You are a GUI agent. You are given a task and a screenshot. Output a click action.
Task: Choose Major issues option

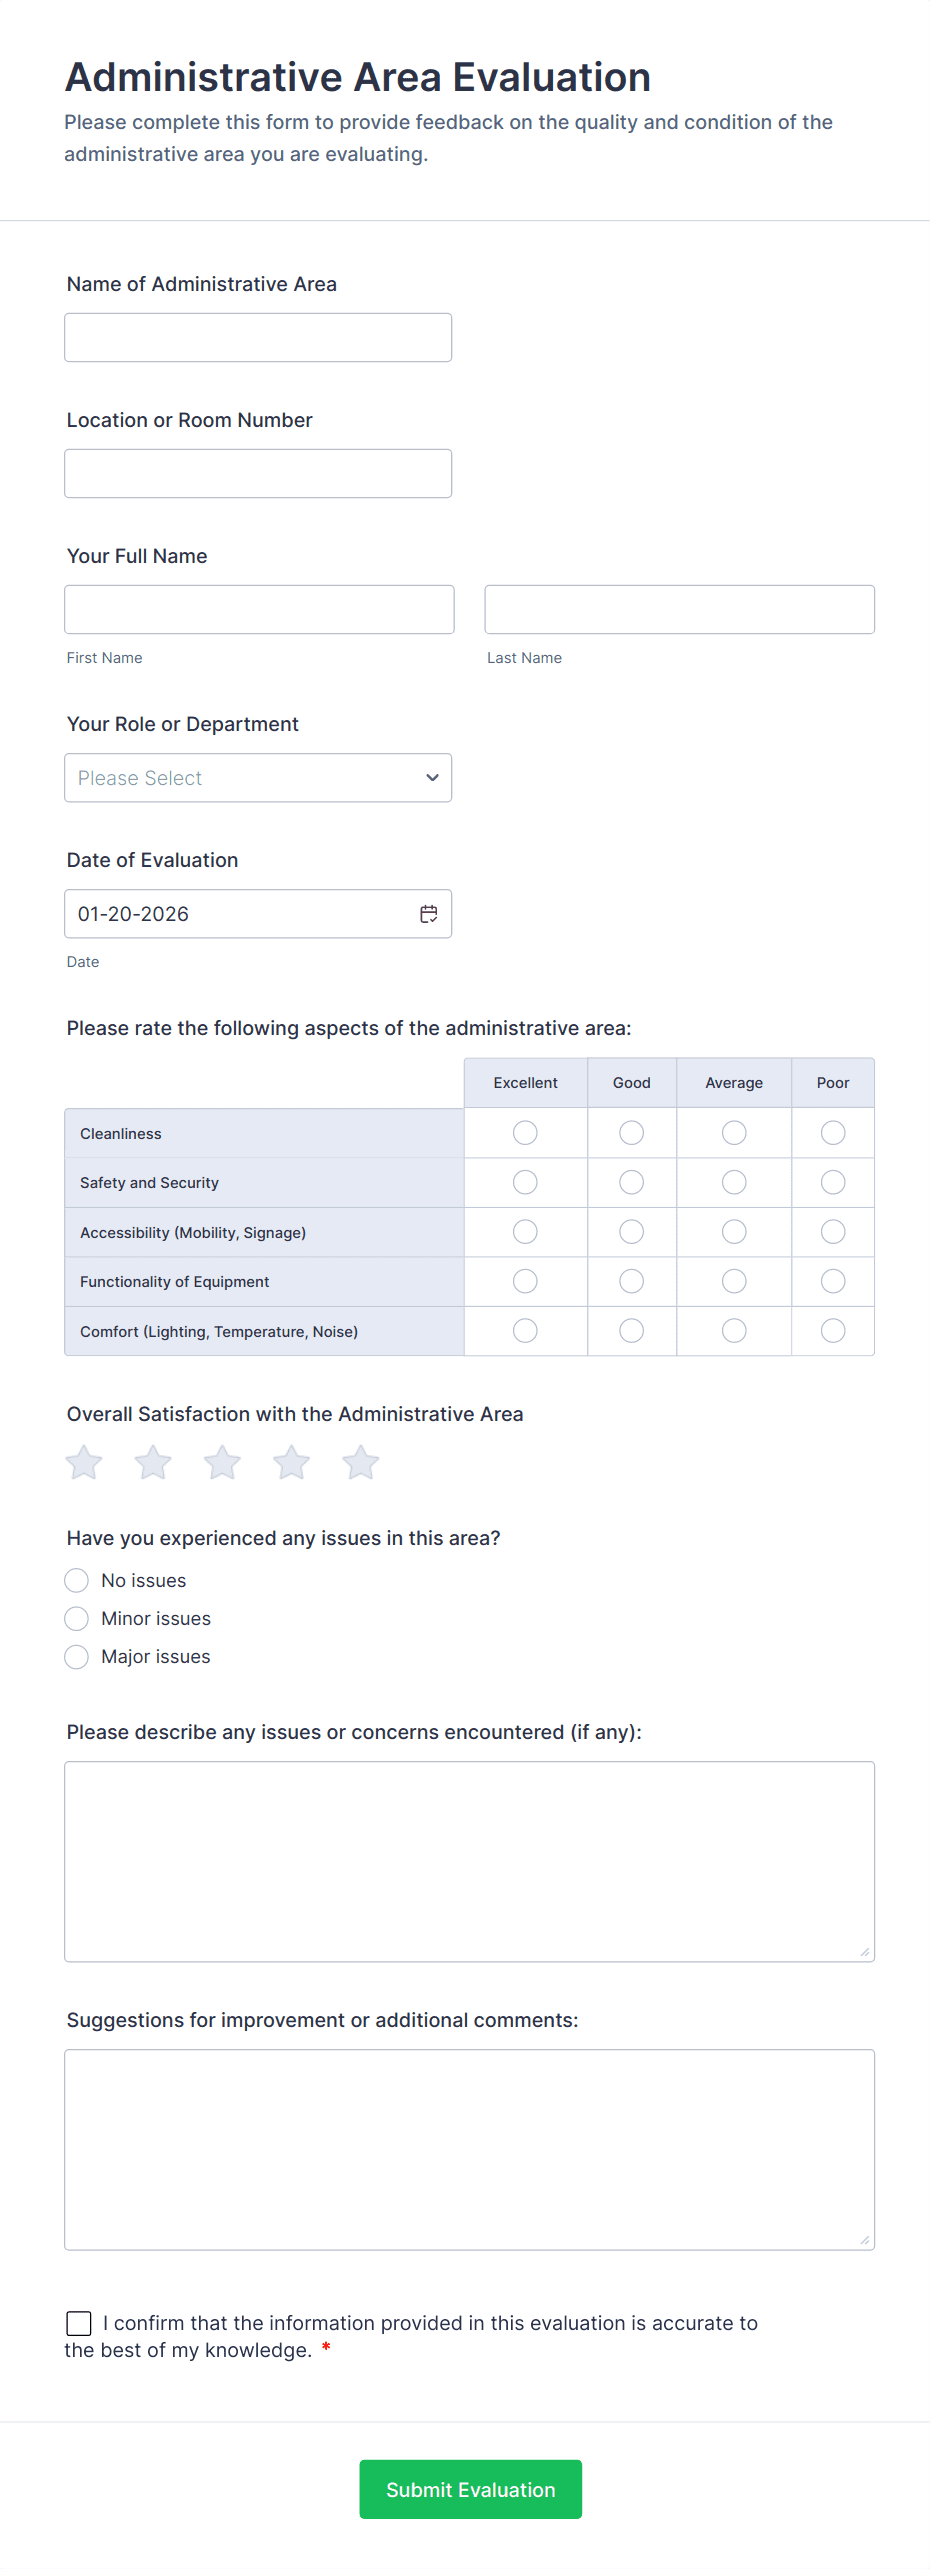[x=77, y=1657]
